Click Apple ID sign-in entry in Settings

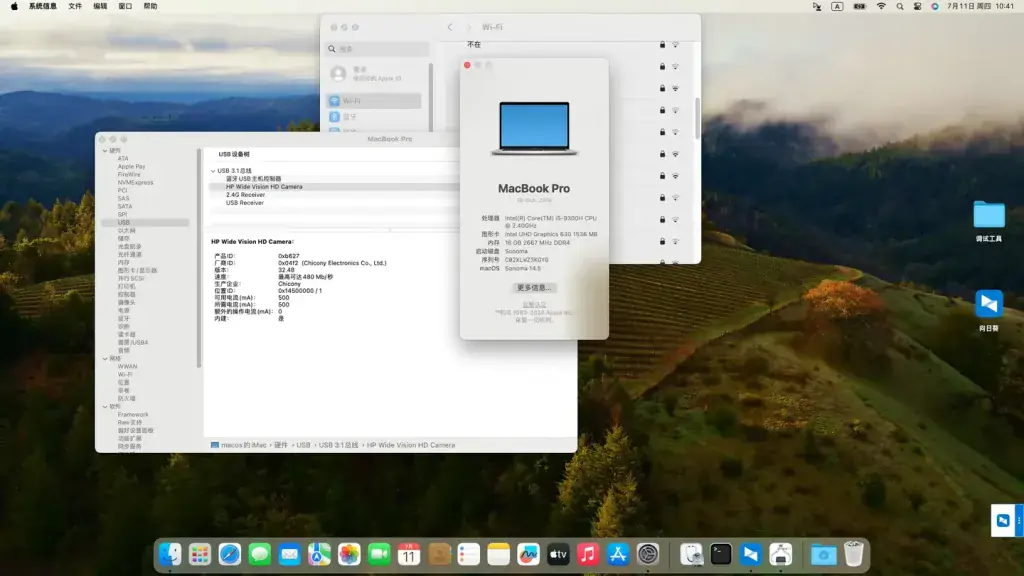coord(376,73)
